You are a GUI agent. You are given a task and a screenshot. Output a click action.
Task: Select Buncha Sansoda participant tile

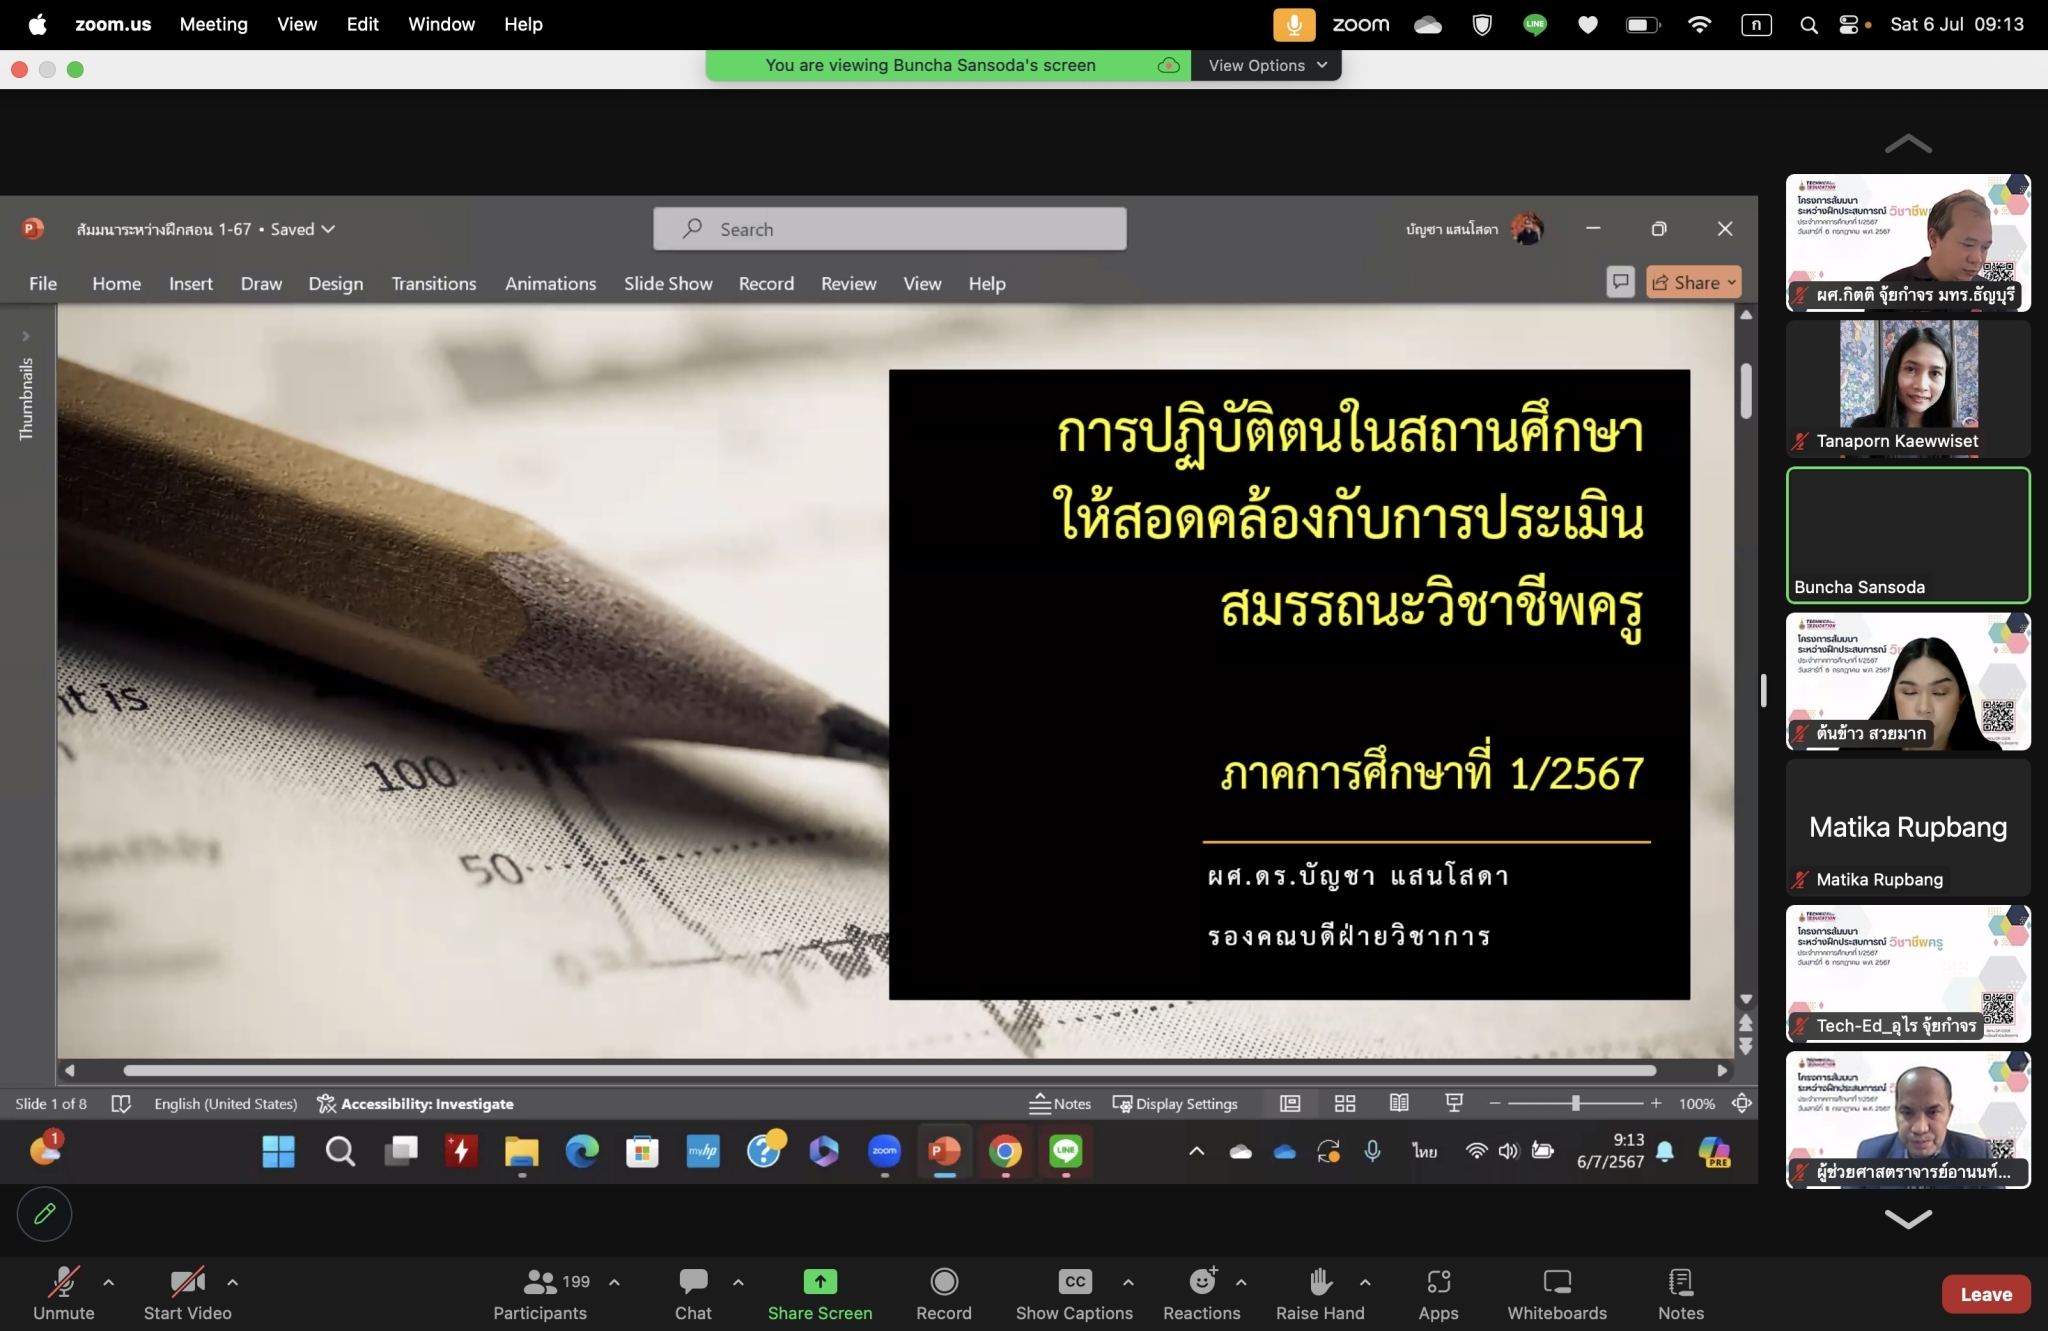coord(1908,535)
